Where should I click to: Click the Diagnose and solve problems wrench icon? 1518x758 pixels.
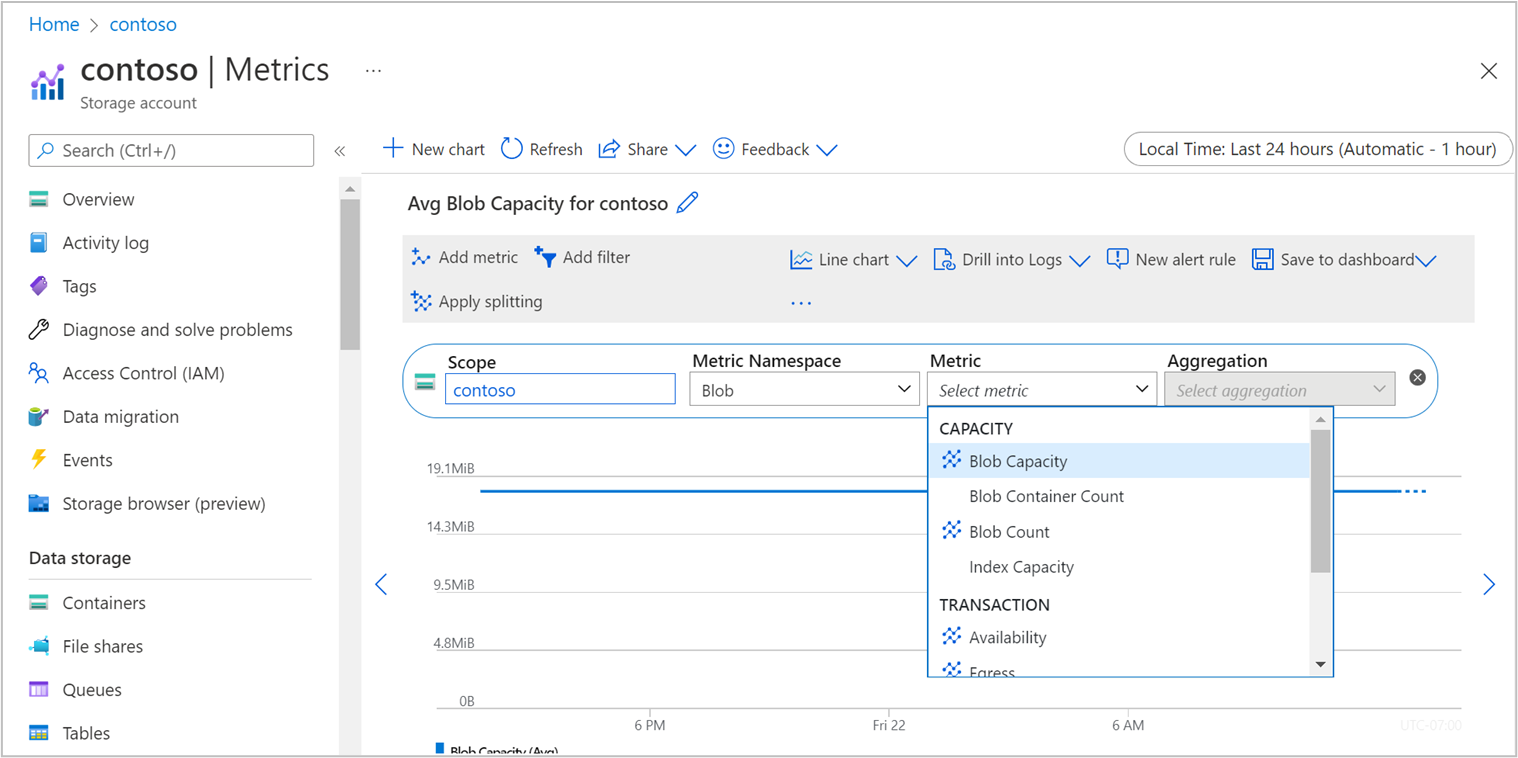point(39,329)
